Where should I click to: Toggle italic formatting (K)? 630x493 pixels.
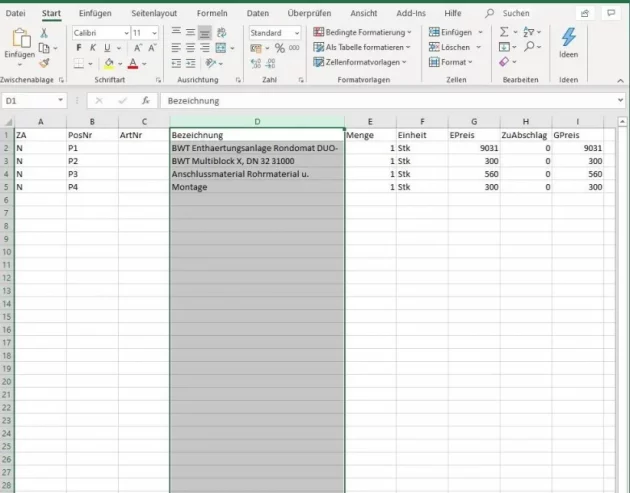pyautogui.click(x=93, y=47)
